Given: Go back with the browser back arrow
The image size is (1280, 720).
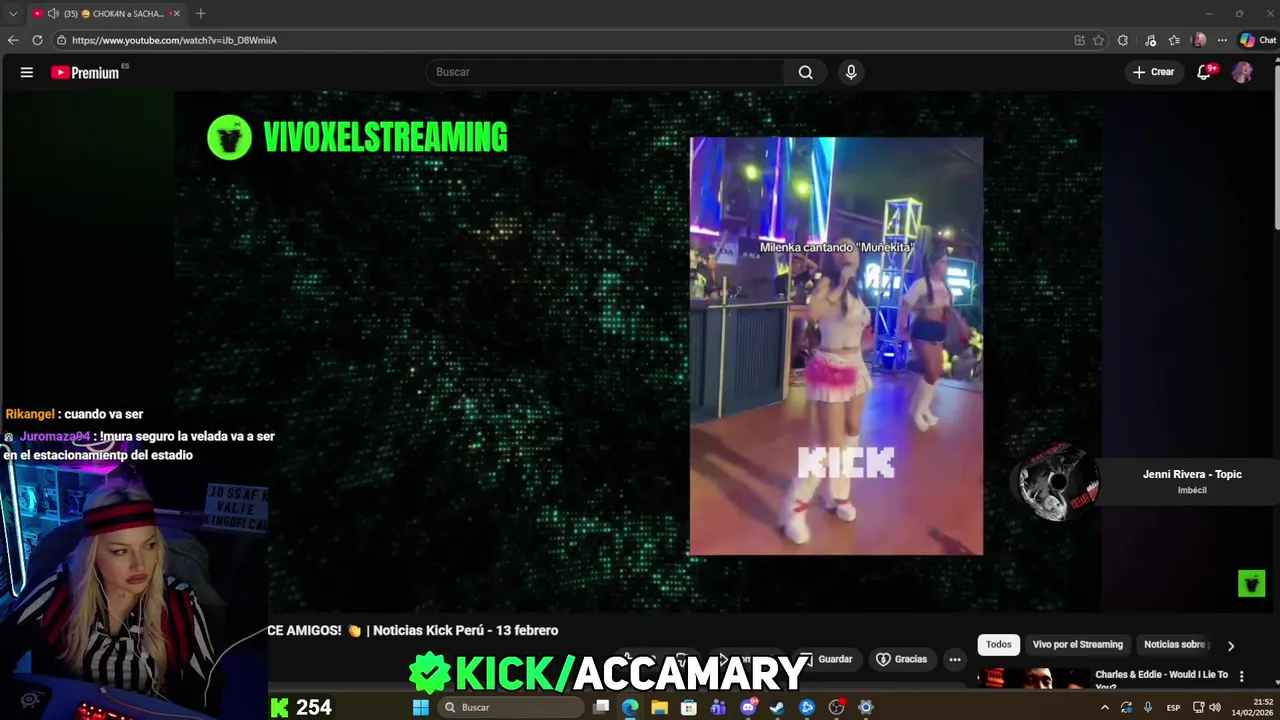Looking at the screenshot, I should (x=13, y=40).
